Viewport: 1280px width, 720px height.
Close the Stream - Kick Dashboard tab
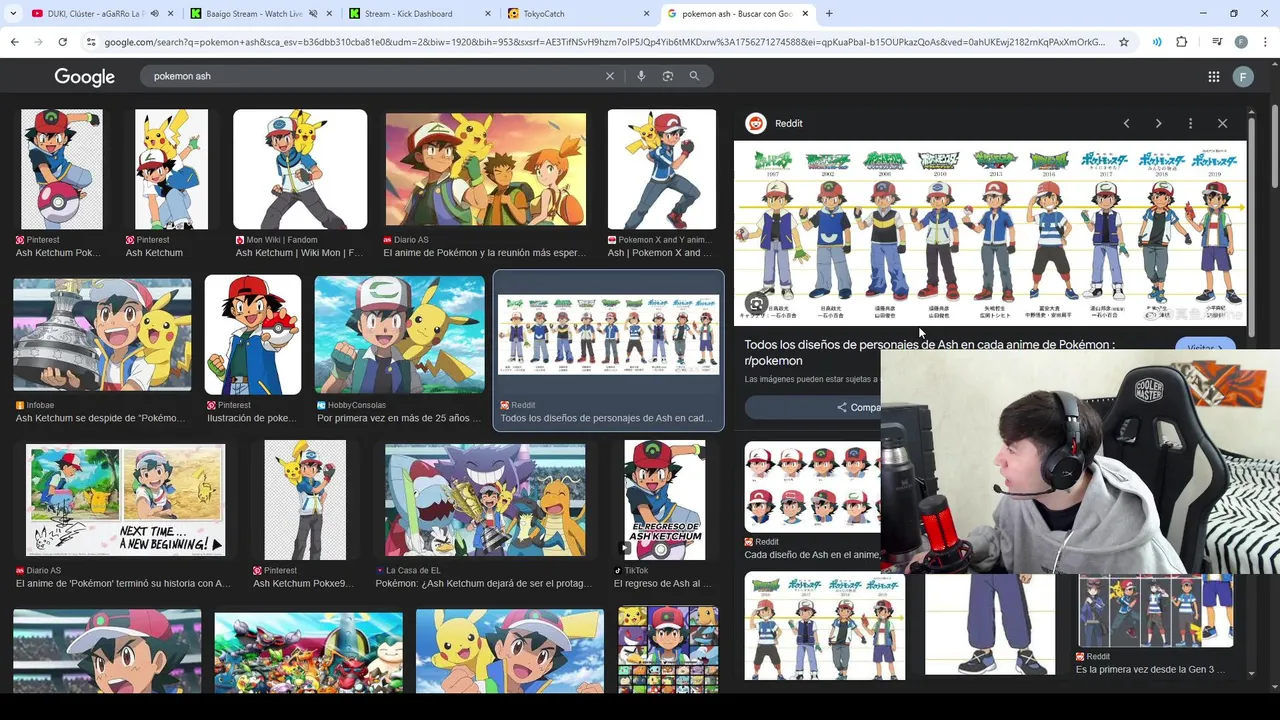tap(487, 14)
